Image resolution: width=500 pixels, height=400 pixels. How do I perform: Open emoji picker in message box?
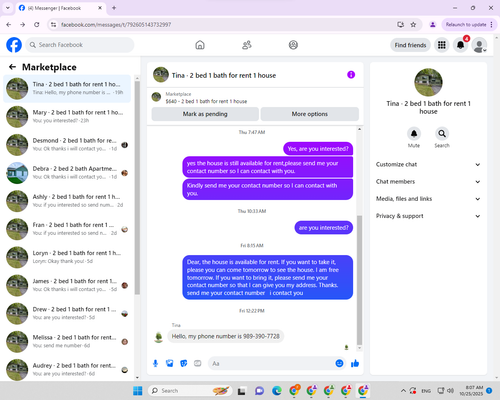pyautogui.click(x=339, y=363)
